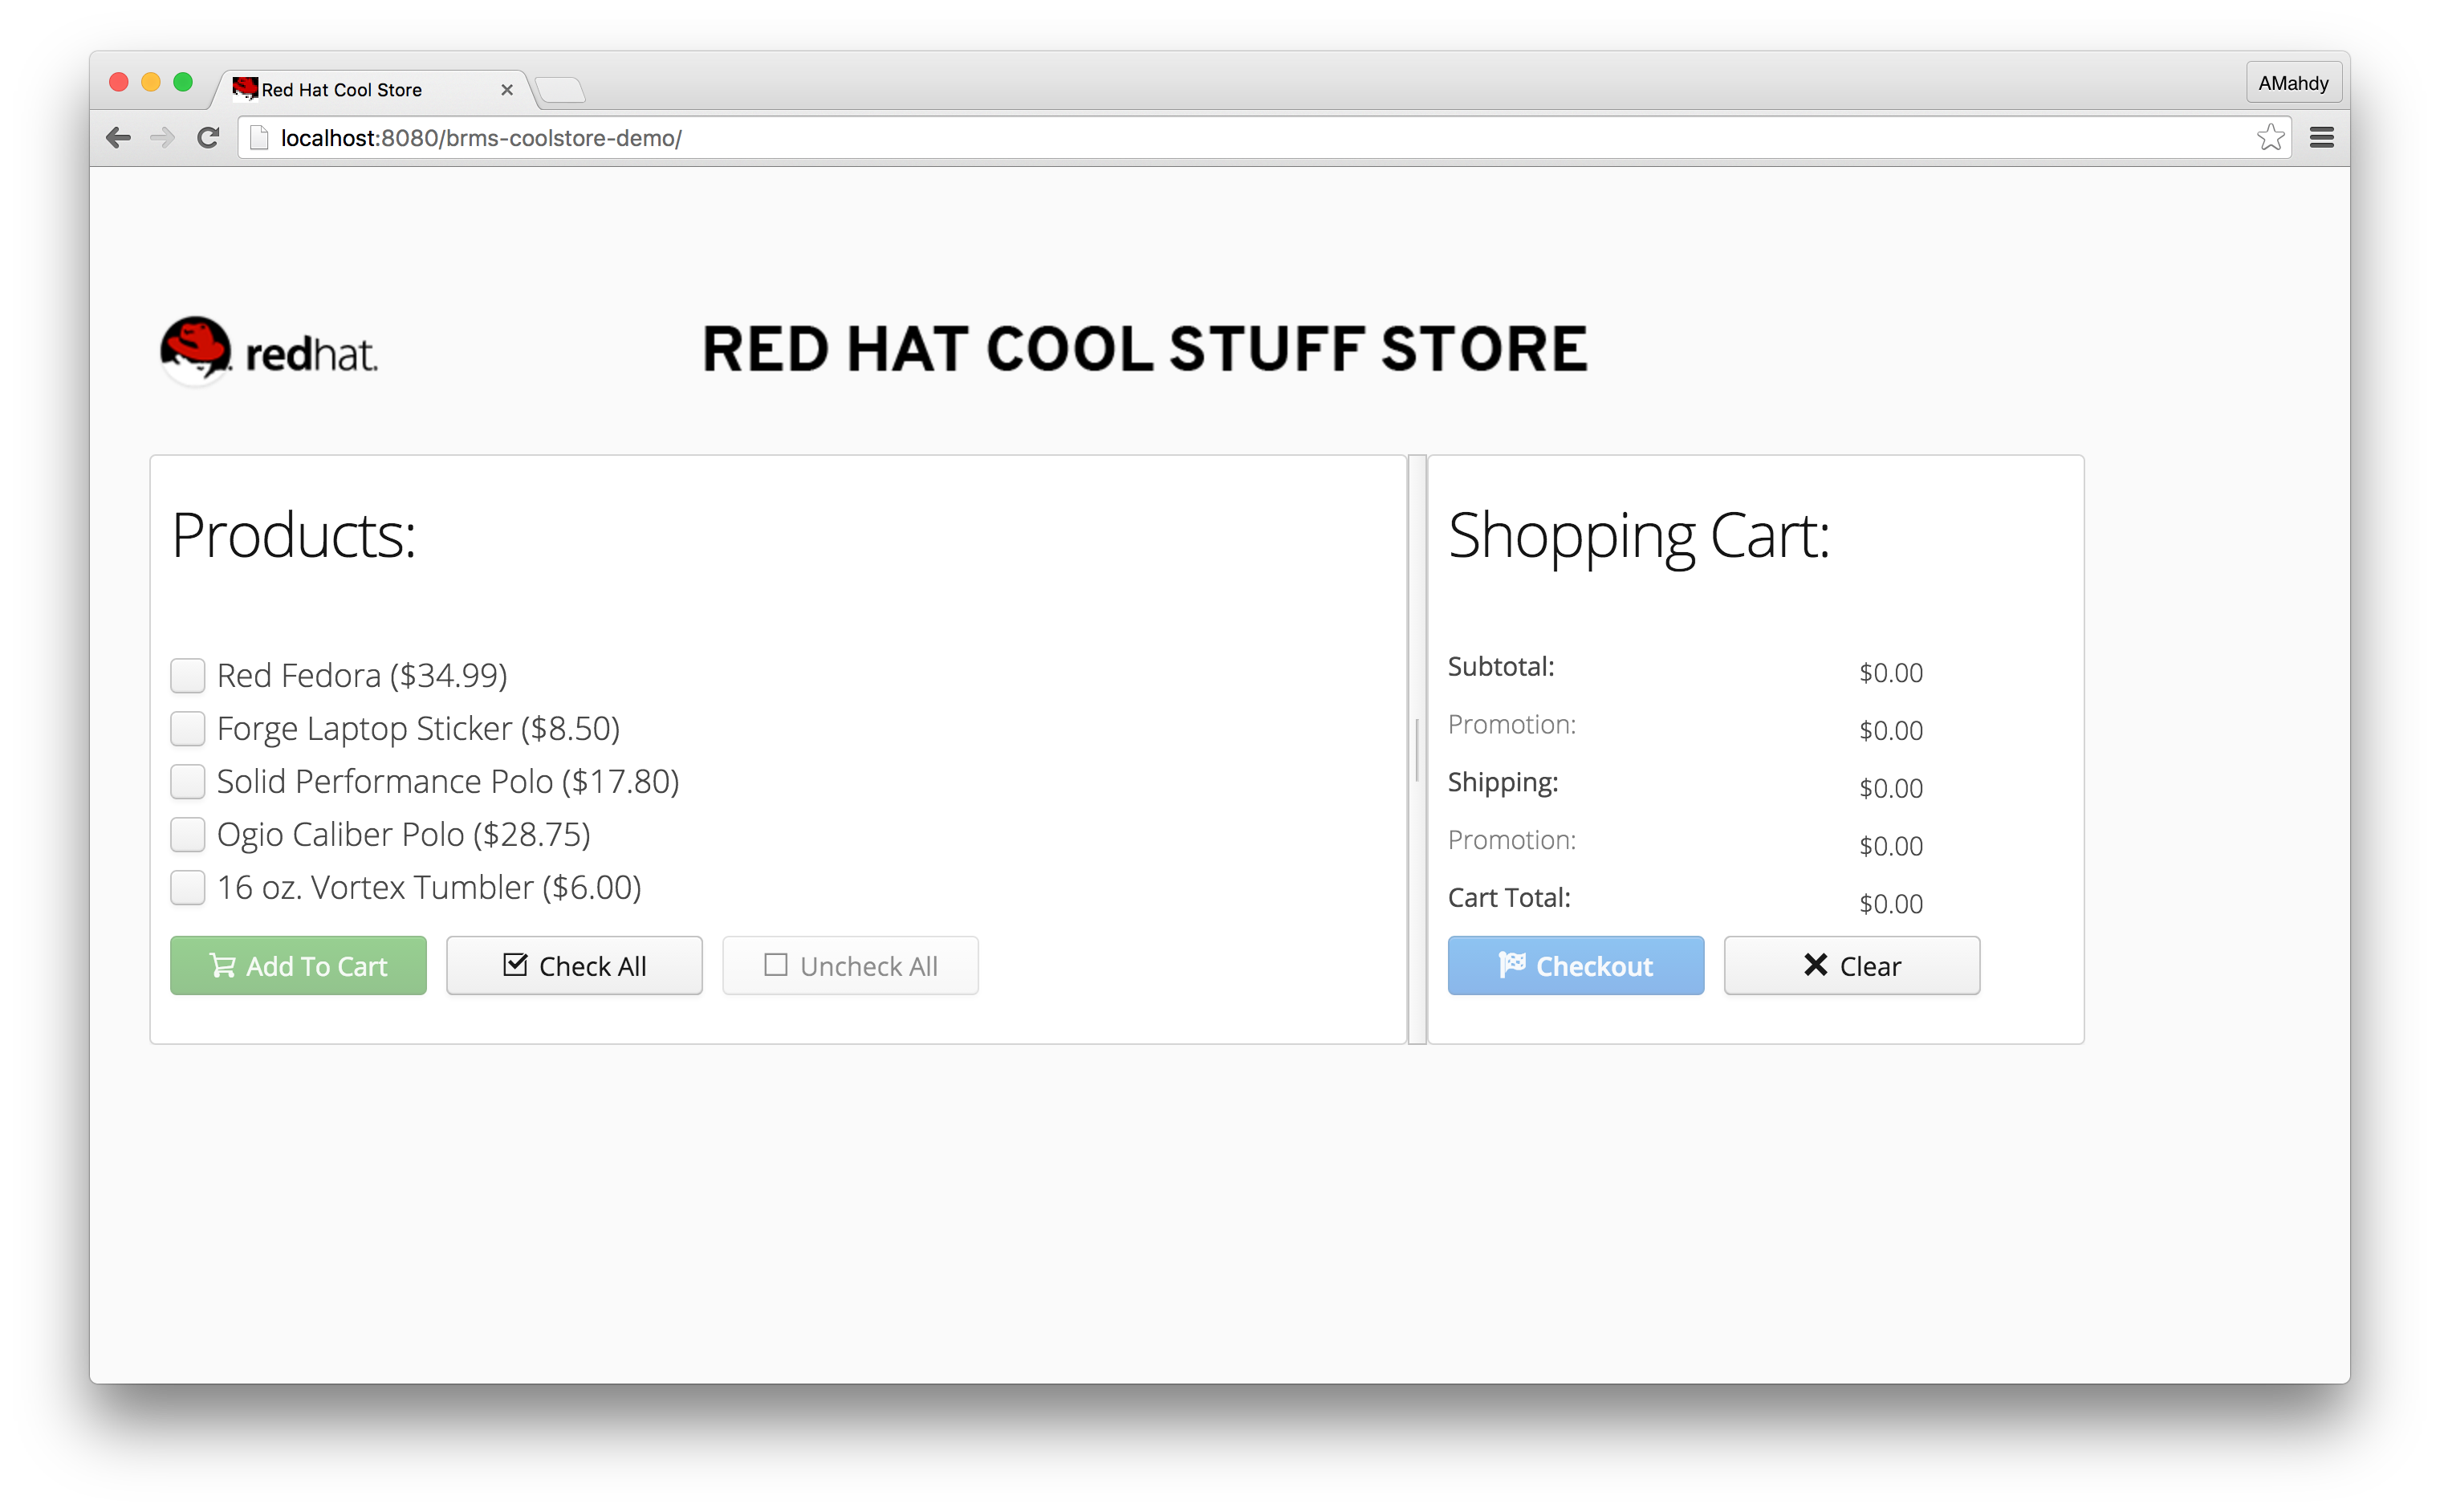2440x1512 pixels.
Task: Click the Uncheck All button
Action: click(850, 966)
